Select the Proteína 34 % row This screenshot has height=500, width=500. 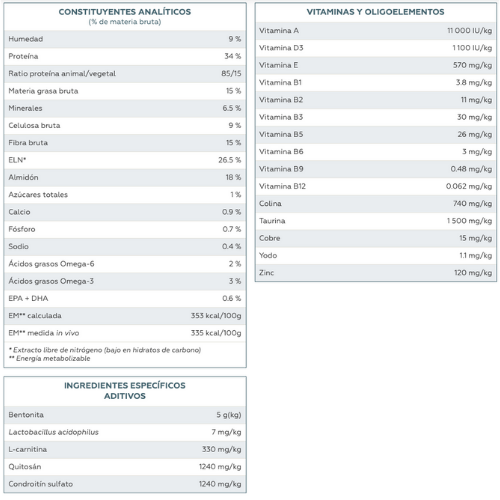pos(125,56)
